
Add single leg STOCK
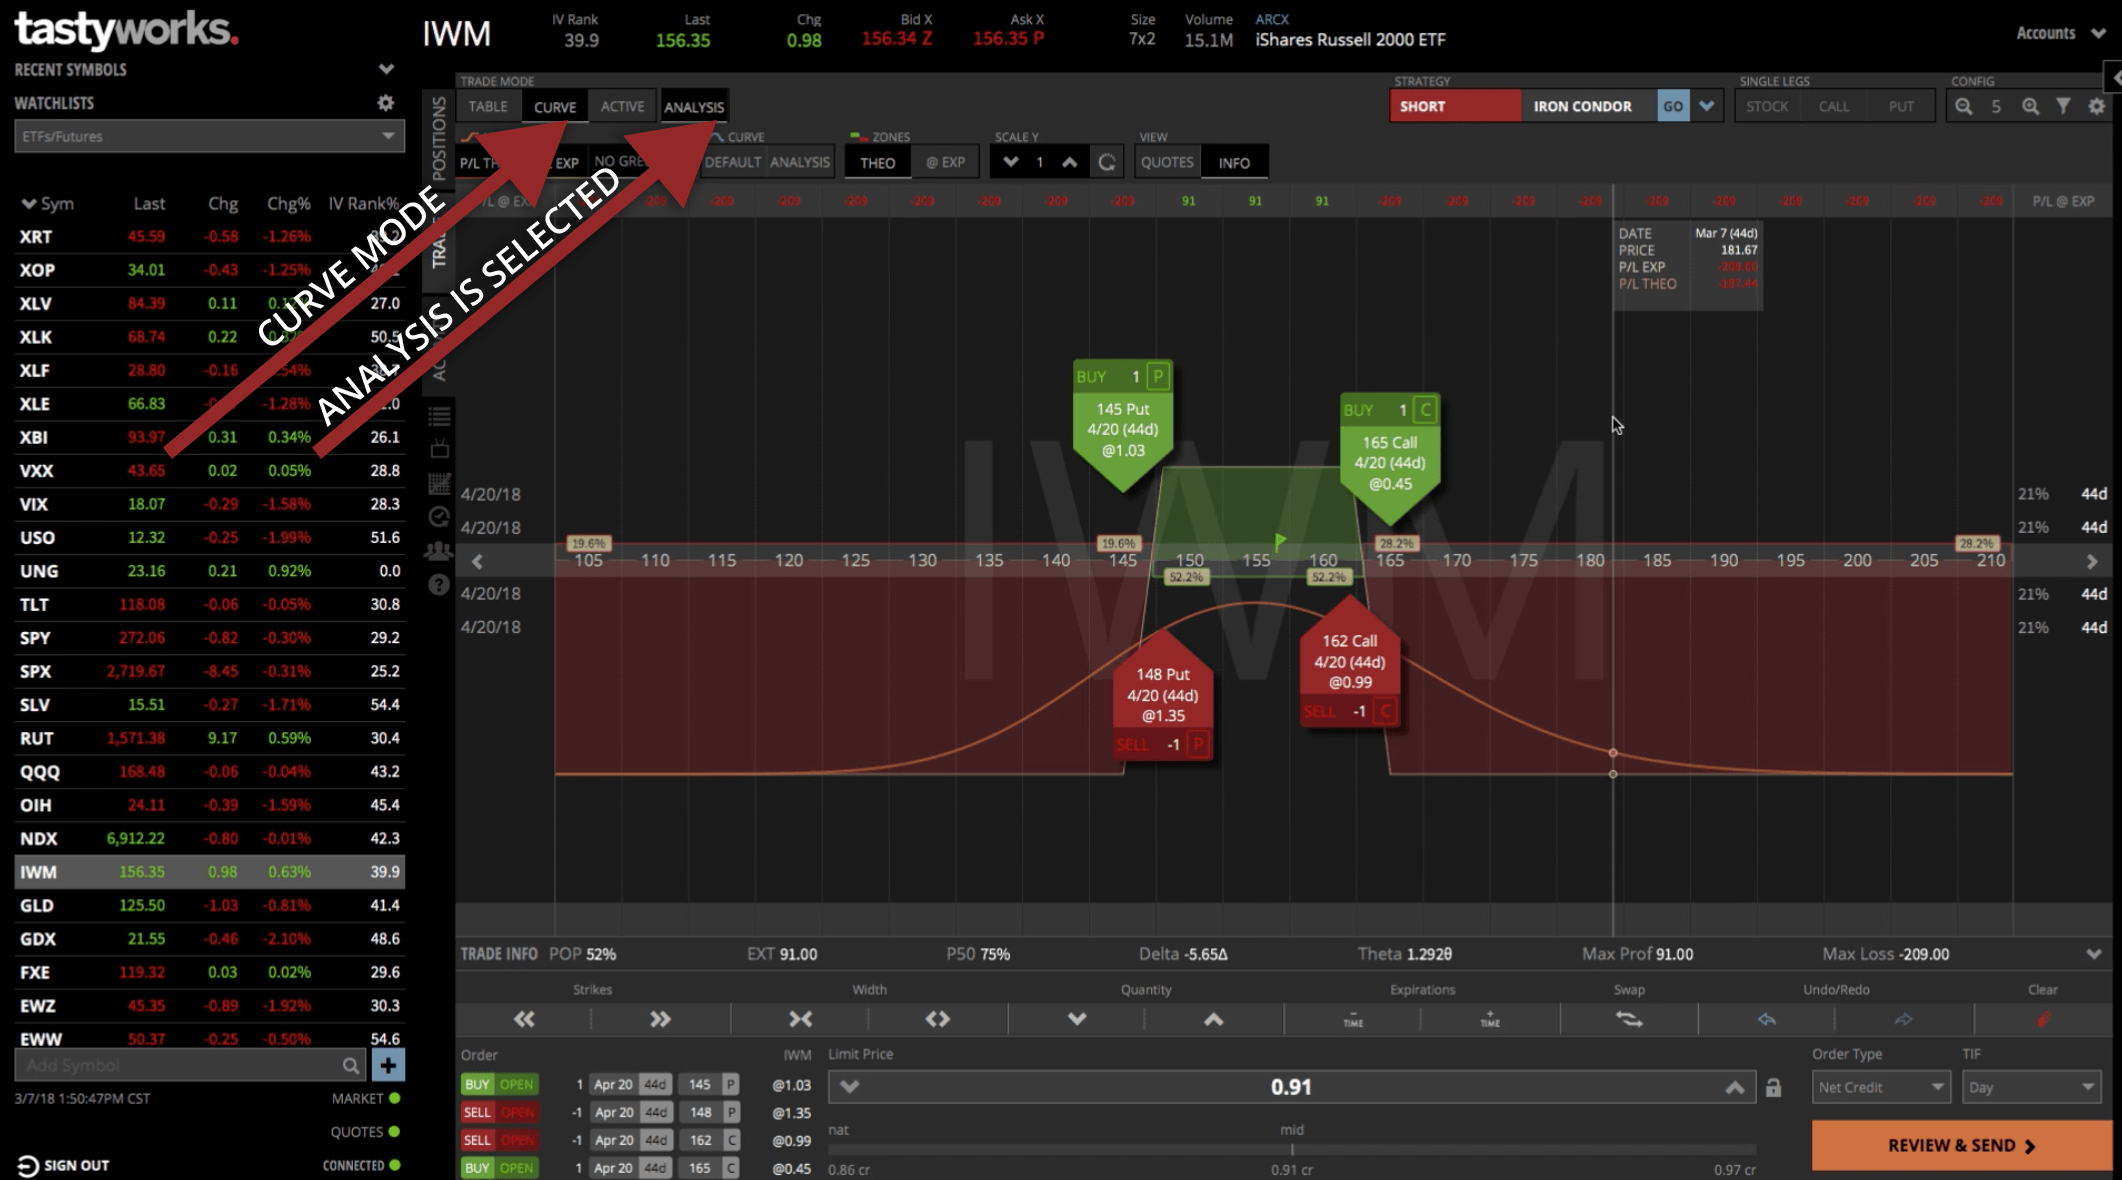coord(1767,106)
